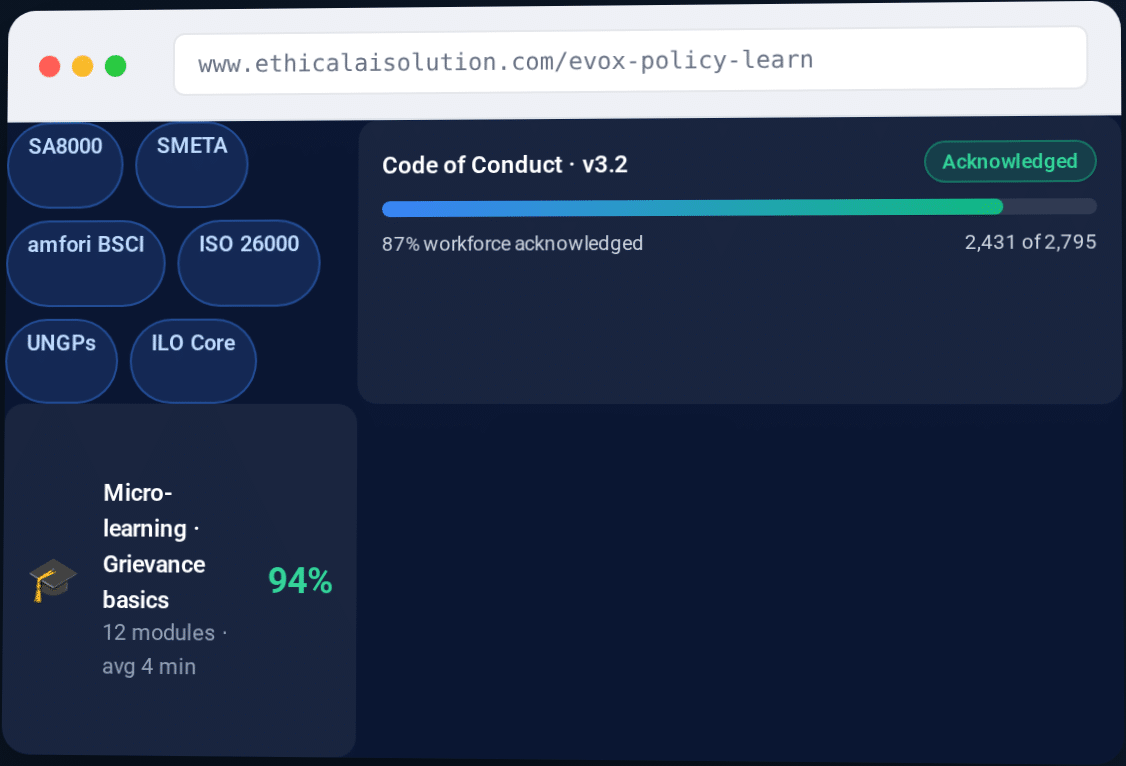Click the 87% workforce acknowledged text
Screen dimensions: 1126x766
512,244
